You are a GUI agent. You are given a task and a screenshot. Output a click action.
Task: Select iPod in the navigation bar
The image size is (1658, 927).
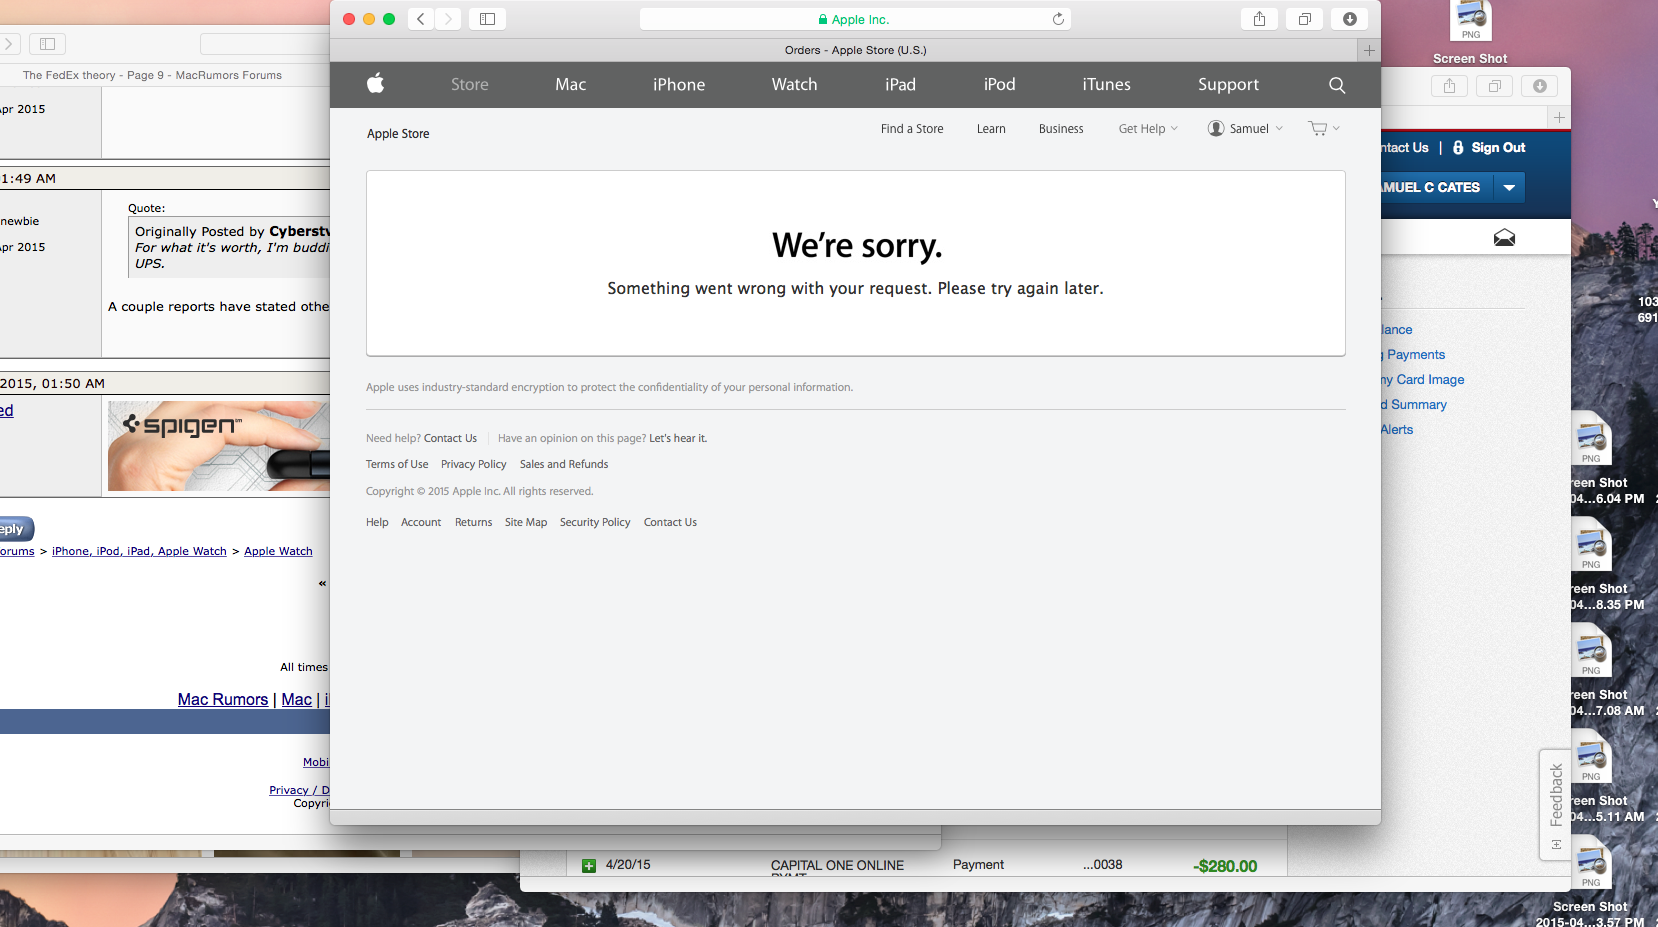point(999,85)
